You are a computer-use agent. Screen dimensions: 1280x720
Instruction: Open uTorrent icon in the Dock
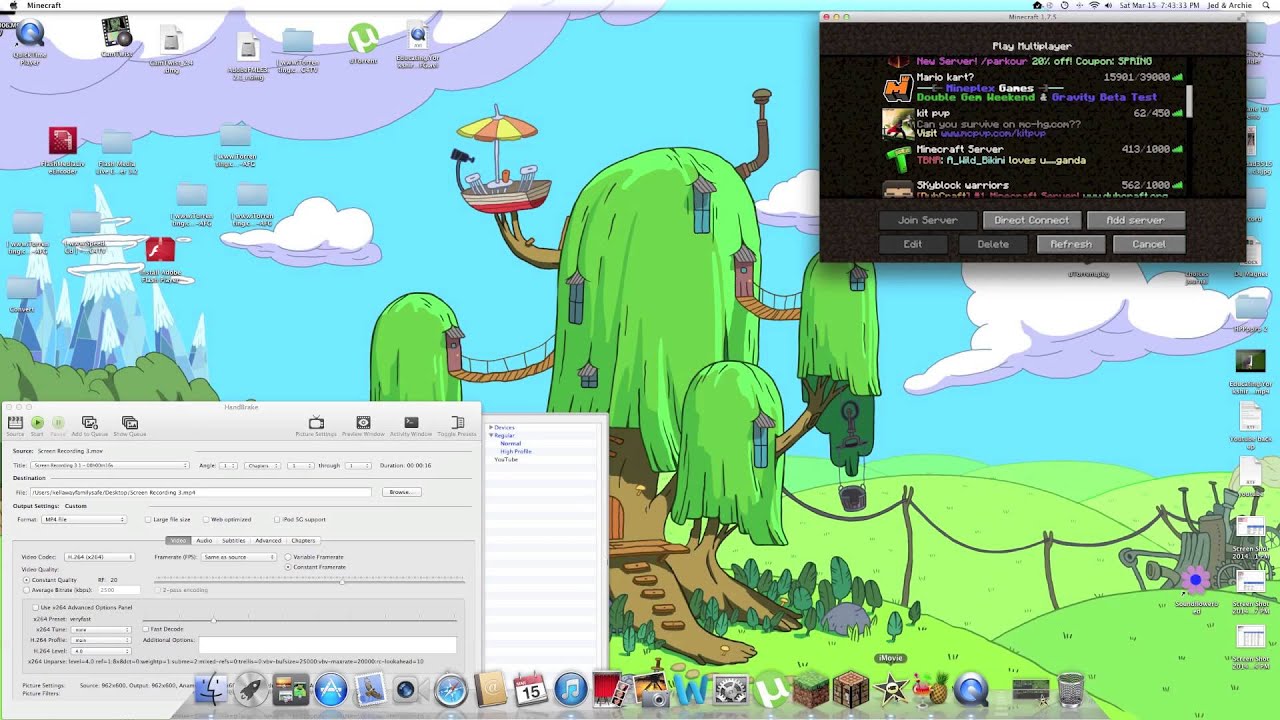pos(771,689)
